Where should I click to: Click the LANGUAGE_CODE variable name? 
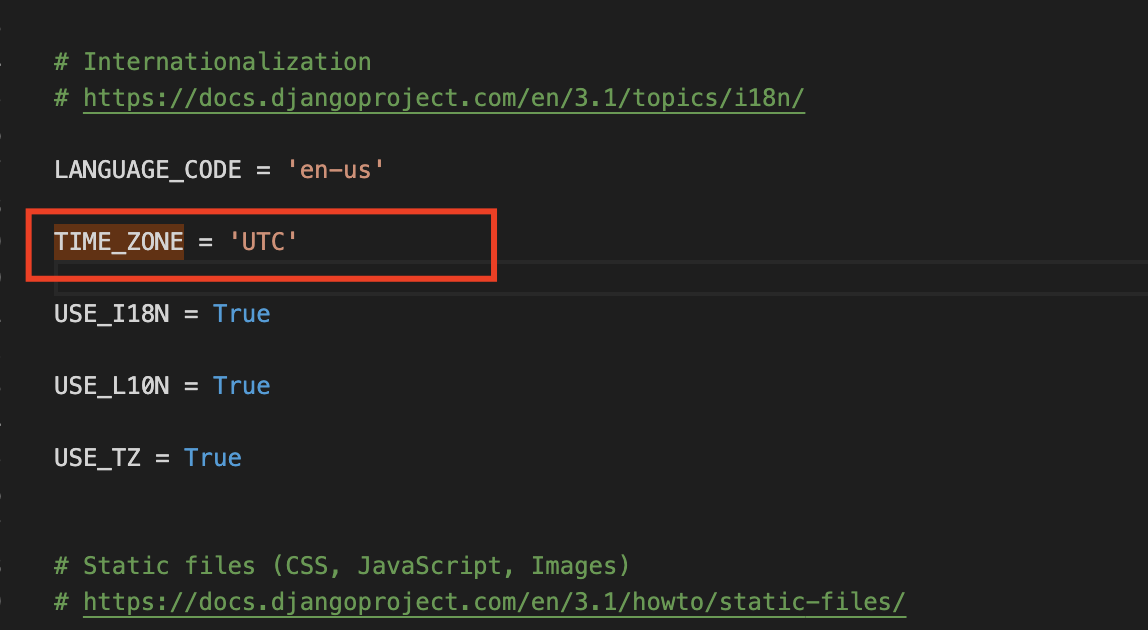tap(148, 170)
